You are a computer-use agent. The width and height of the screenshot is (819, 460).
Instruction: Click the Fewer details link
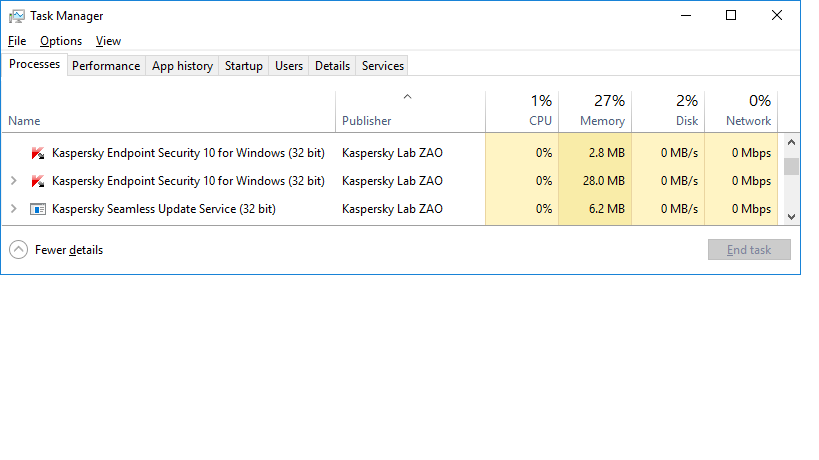[x=69, y=250]
